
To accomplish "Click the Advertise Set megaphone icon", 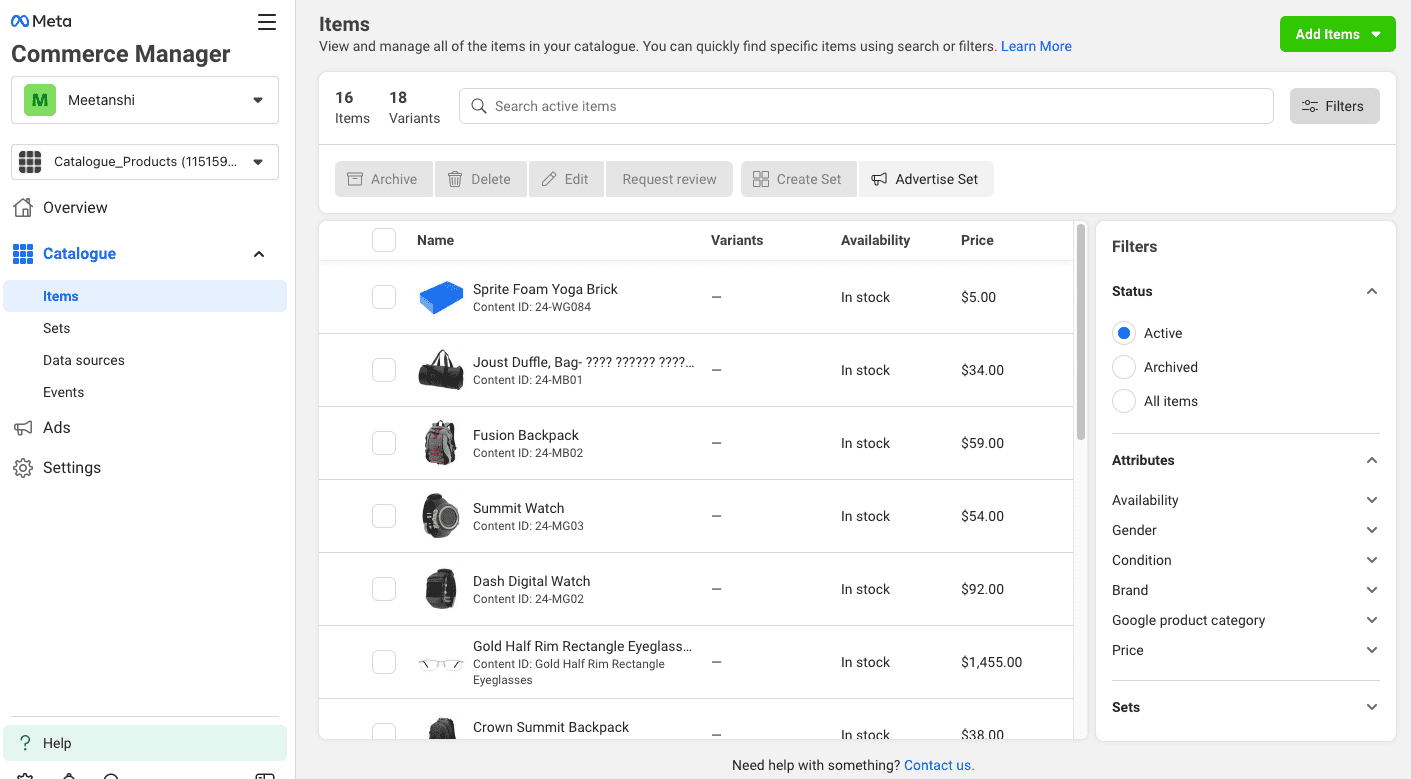I will click(879, 179).
